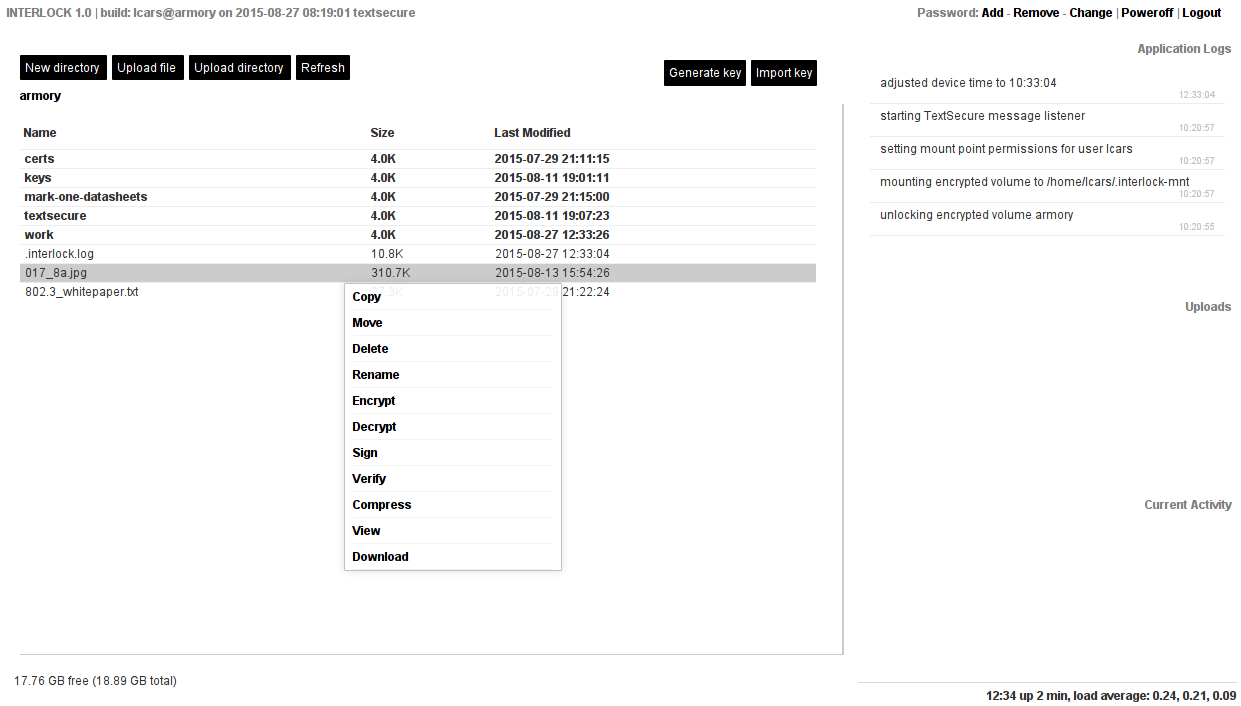Screen dimensions: 1241x706
Task: Select Decrypt in the context menu
Action: coord(374,426)
